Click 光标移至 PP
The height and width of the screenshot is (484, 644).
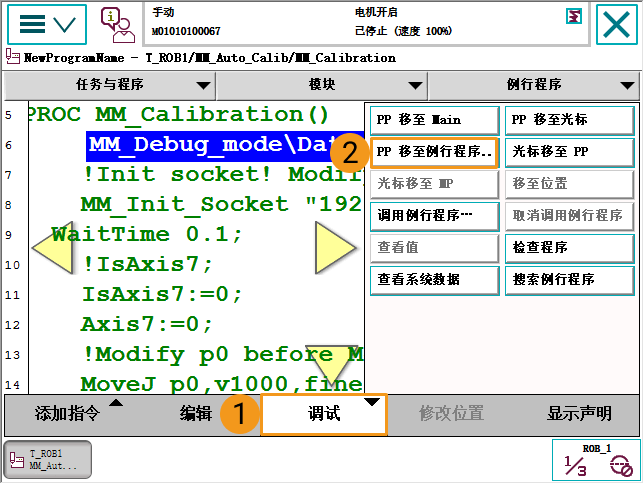pos(570,152)
